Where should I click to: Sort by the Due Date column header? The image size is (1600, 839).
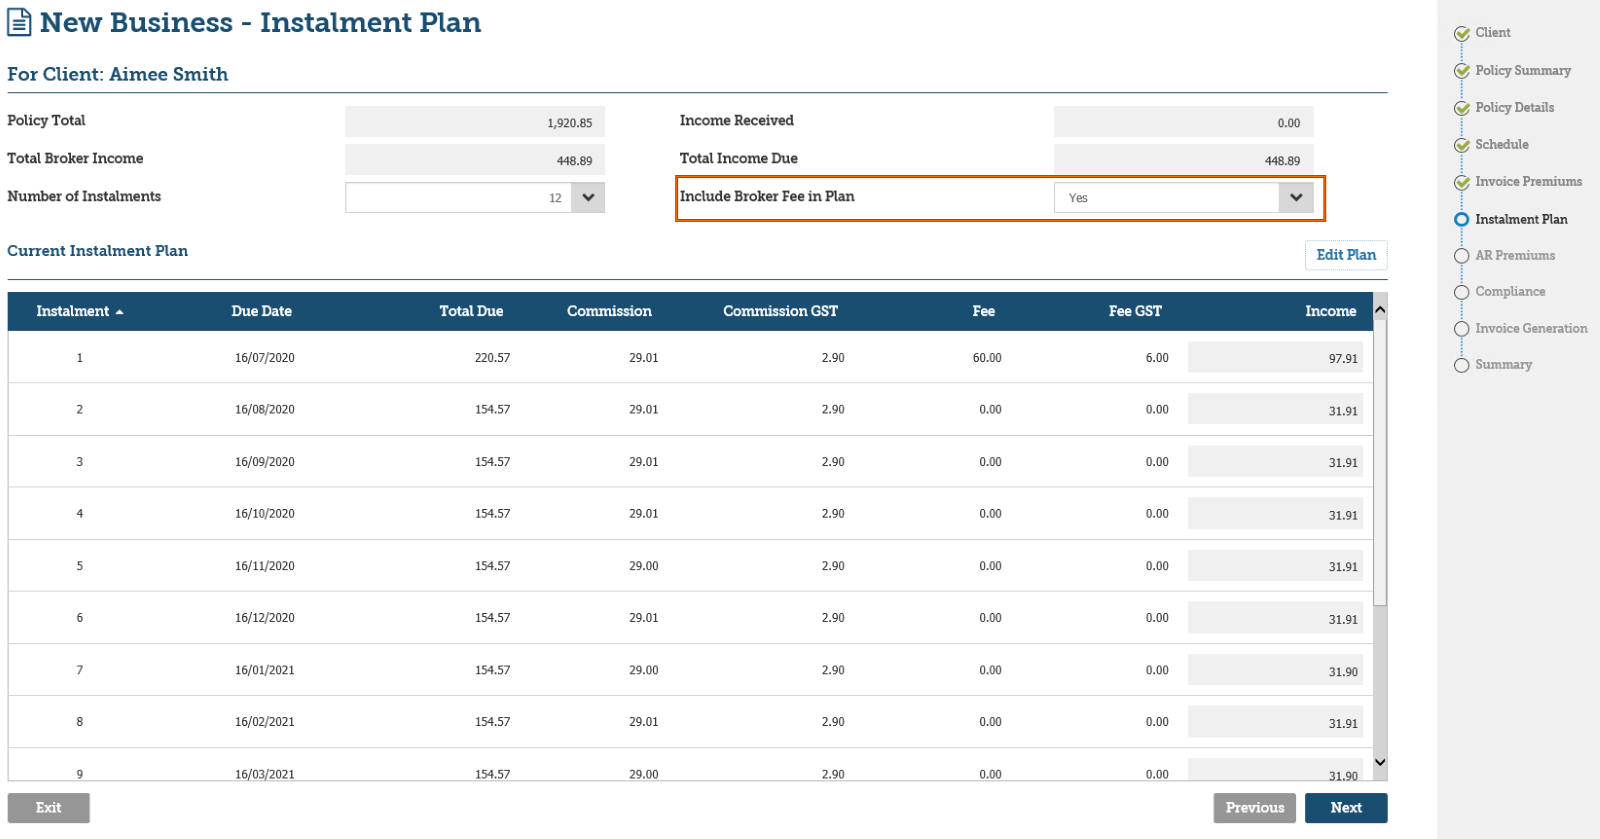261,311
